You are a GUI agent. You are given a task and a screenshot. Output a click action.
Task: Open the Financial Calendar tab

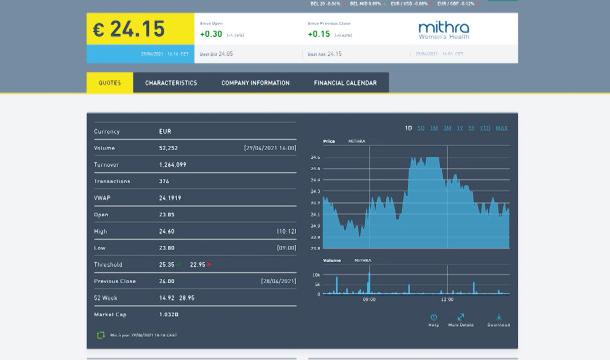(x=345, y=83)
